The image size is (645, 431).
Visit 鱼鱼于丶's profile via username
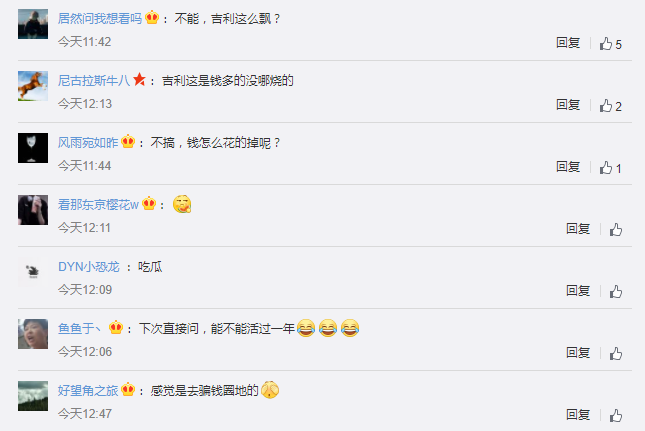tap(79, 328)
